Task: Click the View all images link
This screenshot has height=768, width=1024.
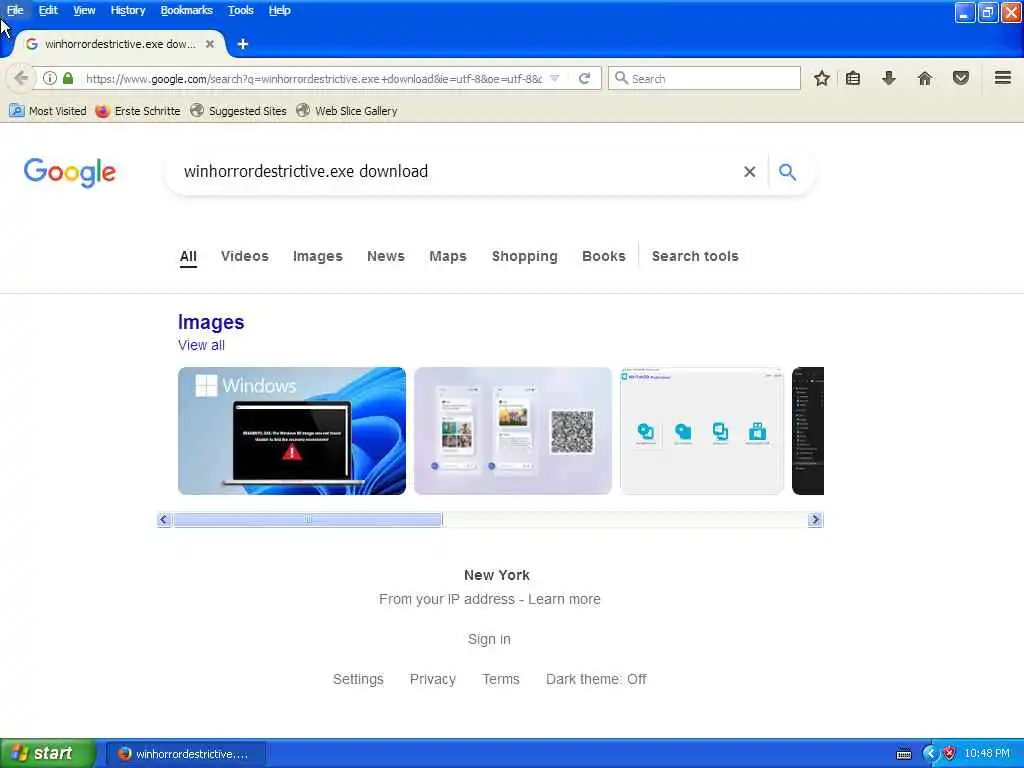Action: (201, 345)
